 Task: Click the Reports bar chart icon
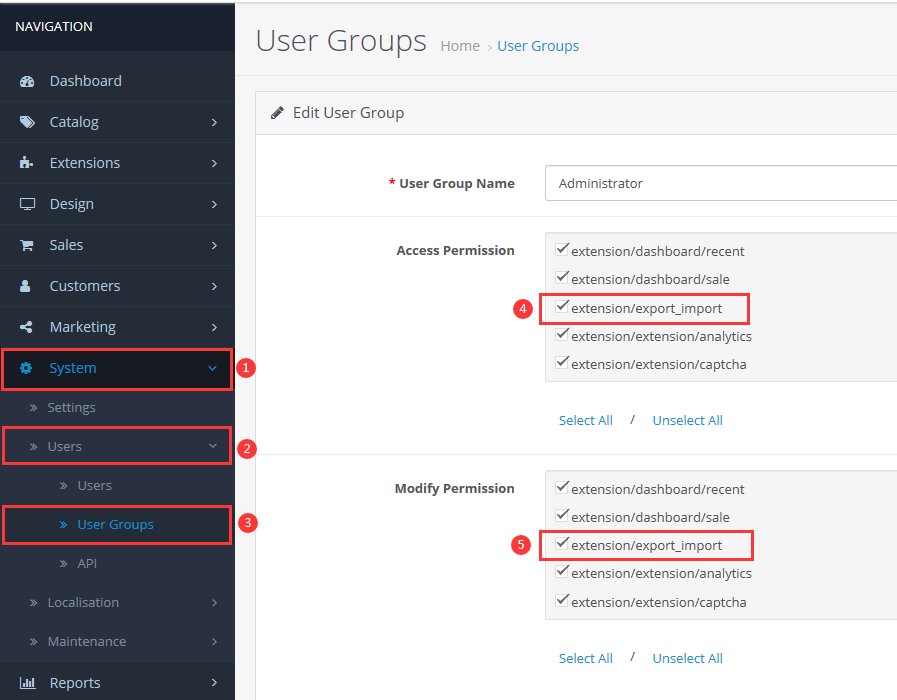point(27,683)
